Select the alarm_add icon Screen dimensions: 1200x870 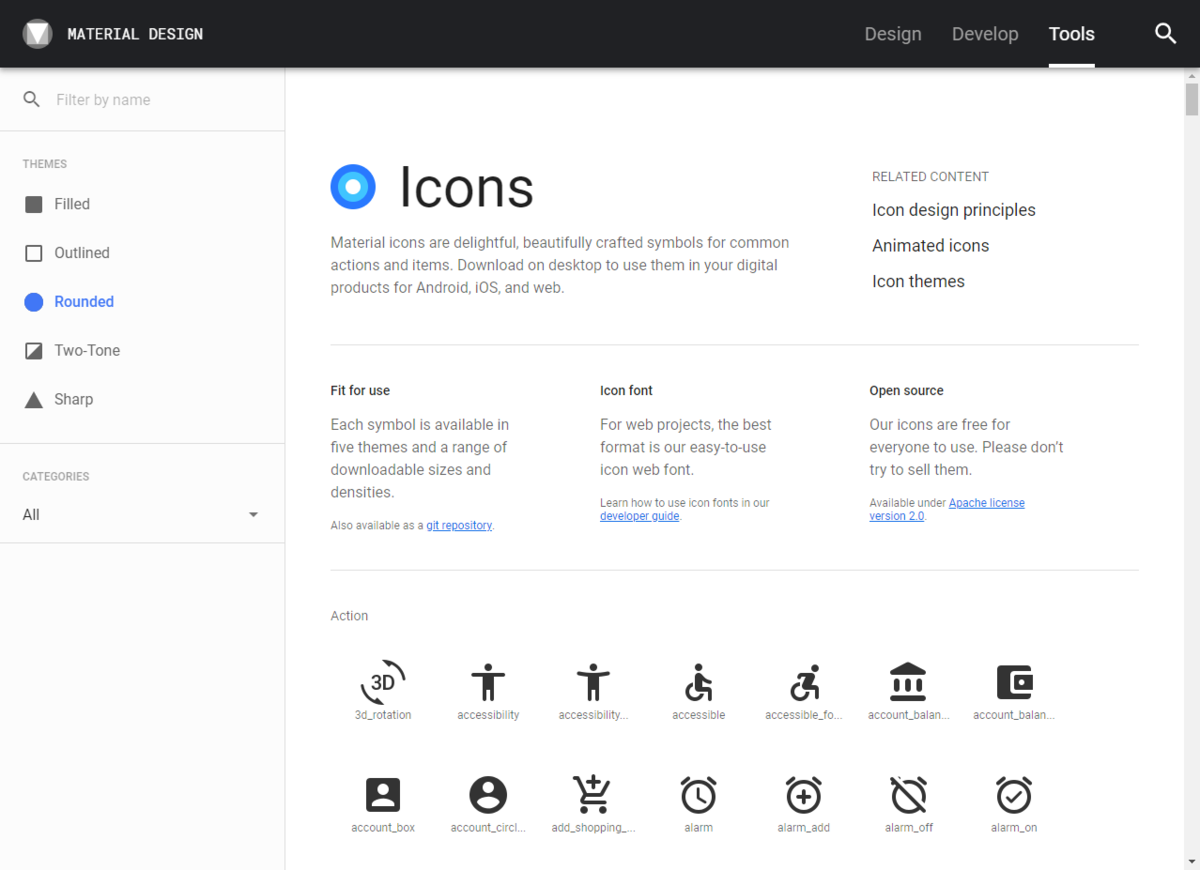[x=804, y=795]
